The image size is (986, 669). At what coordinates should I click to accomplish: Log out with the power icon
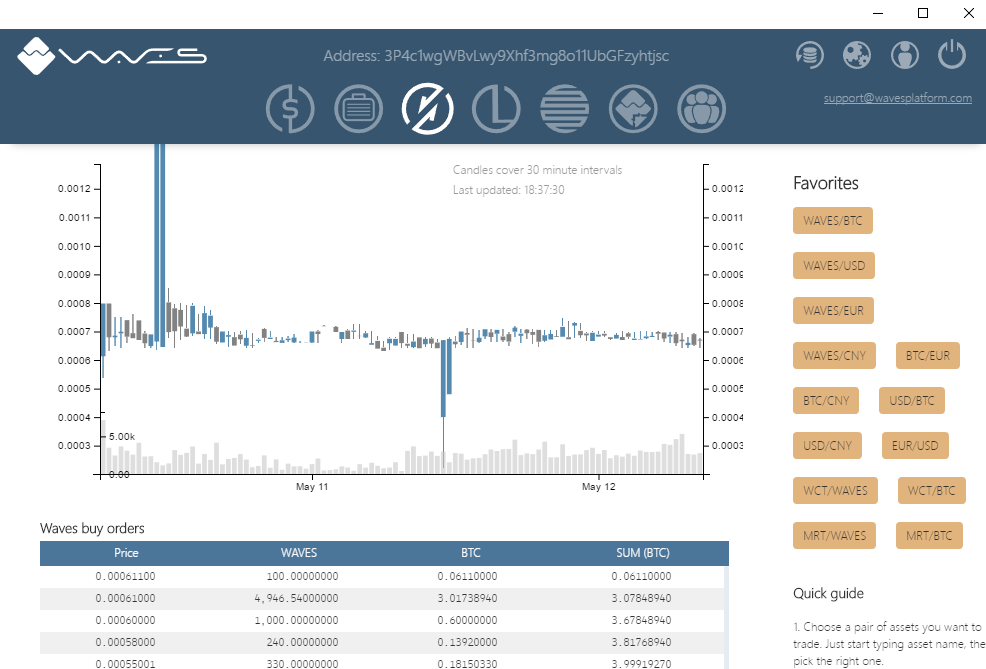(x=952, y=54)
